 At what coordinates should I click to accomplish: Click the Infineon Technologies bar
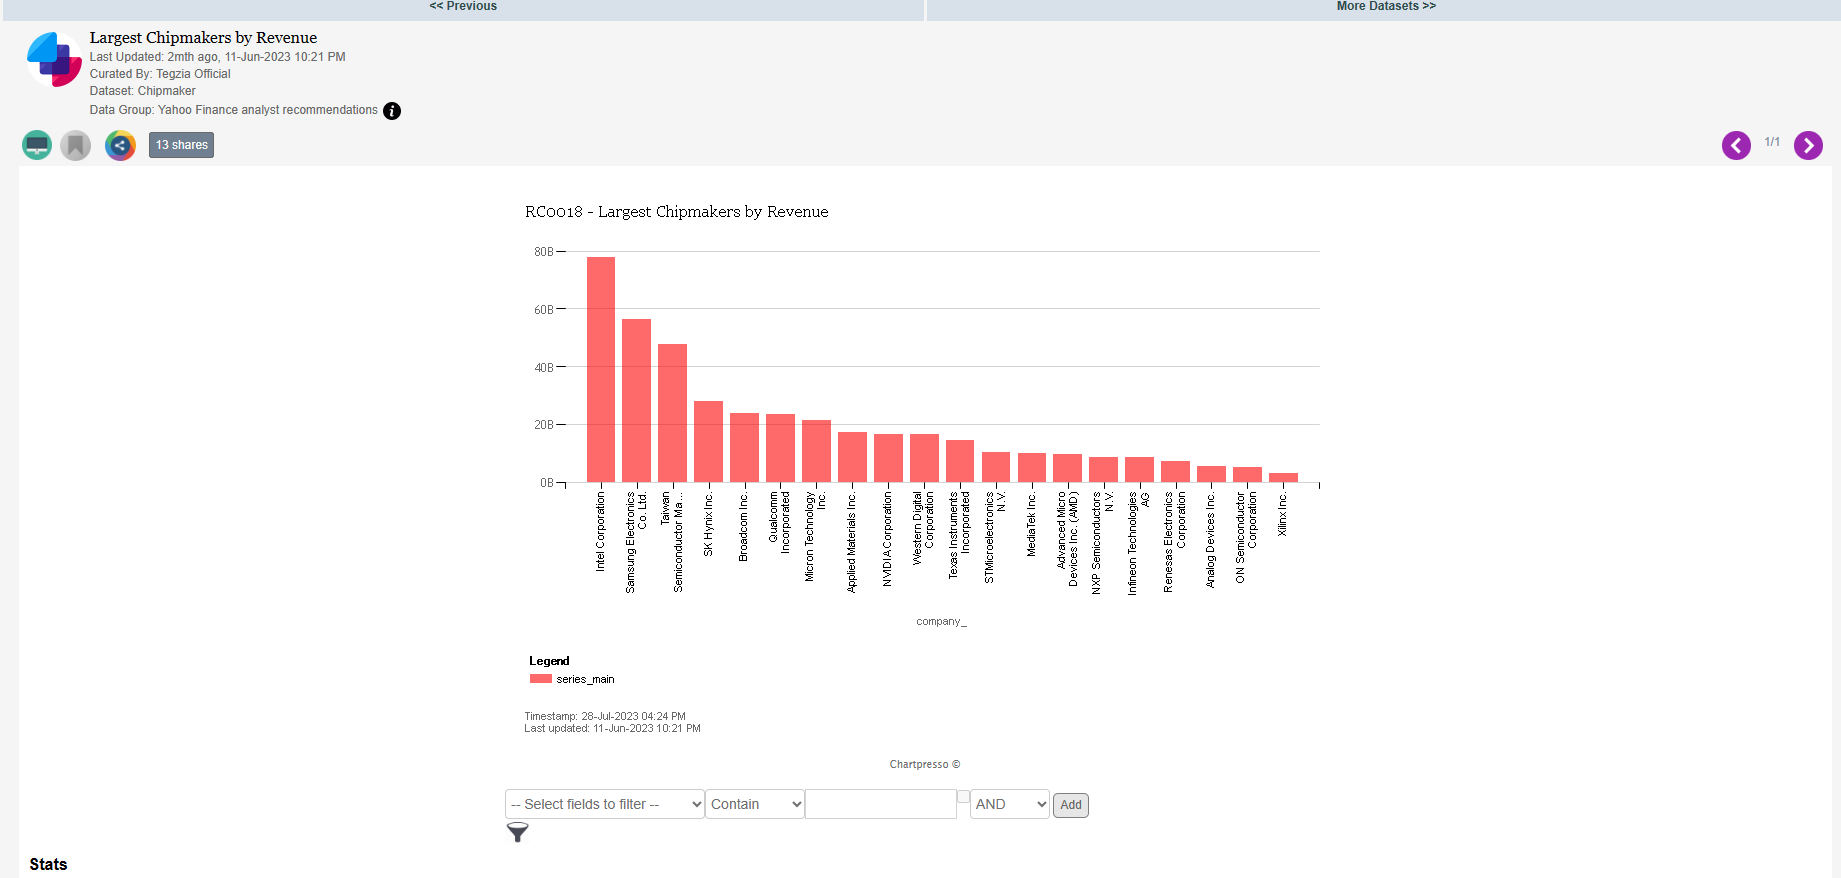pos(1140,470)
